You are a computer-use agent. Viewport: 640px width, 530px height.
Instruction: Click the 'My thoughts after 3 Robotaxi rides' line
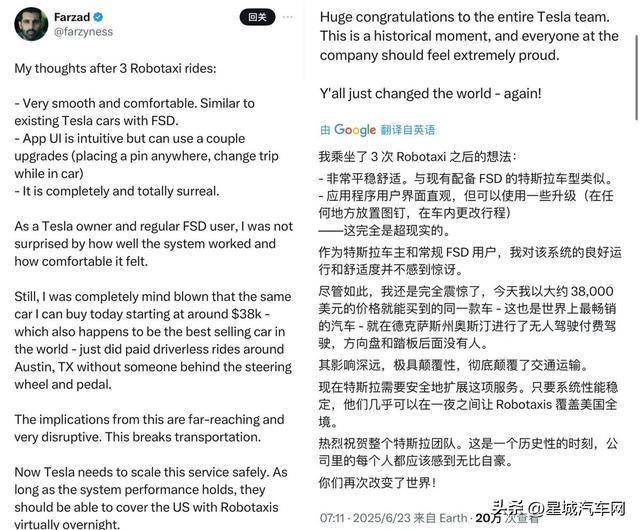pos(115,68)
